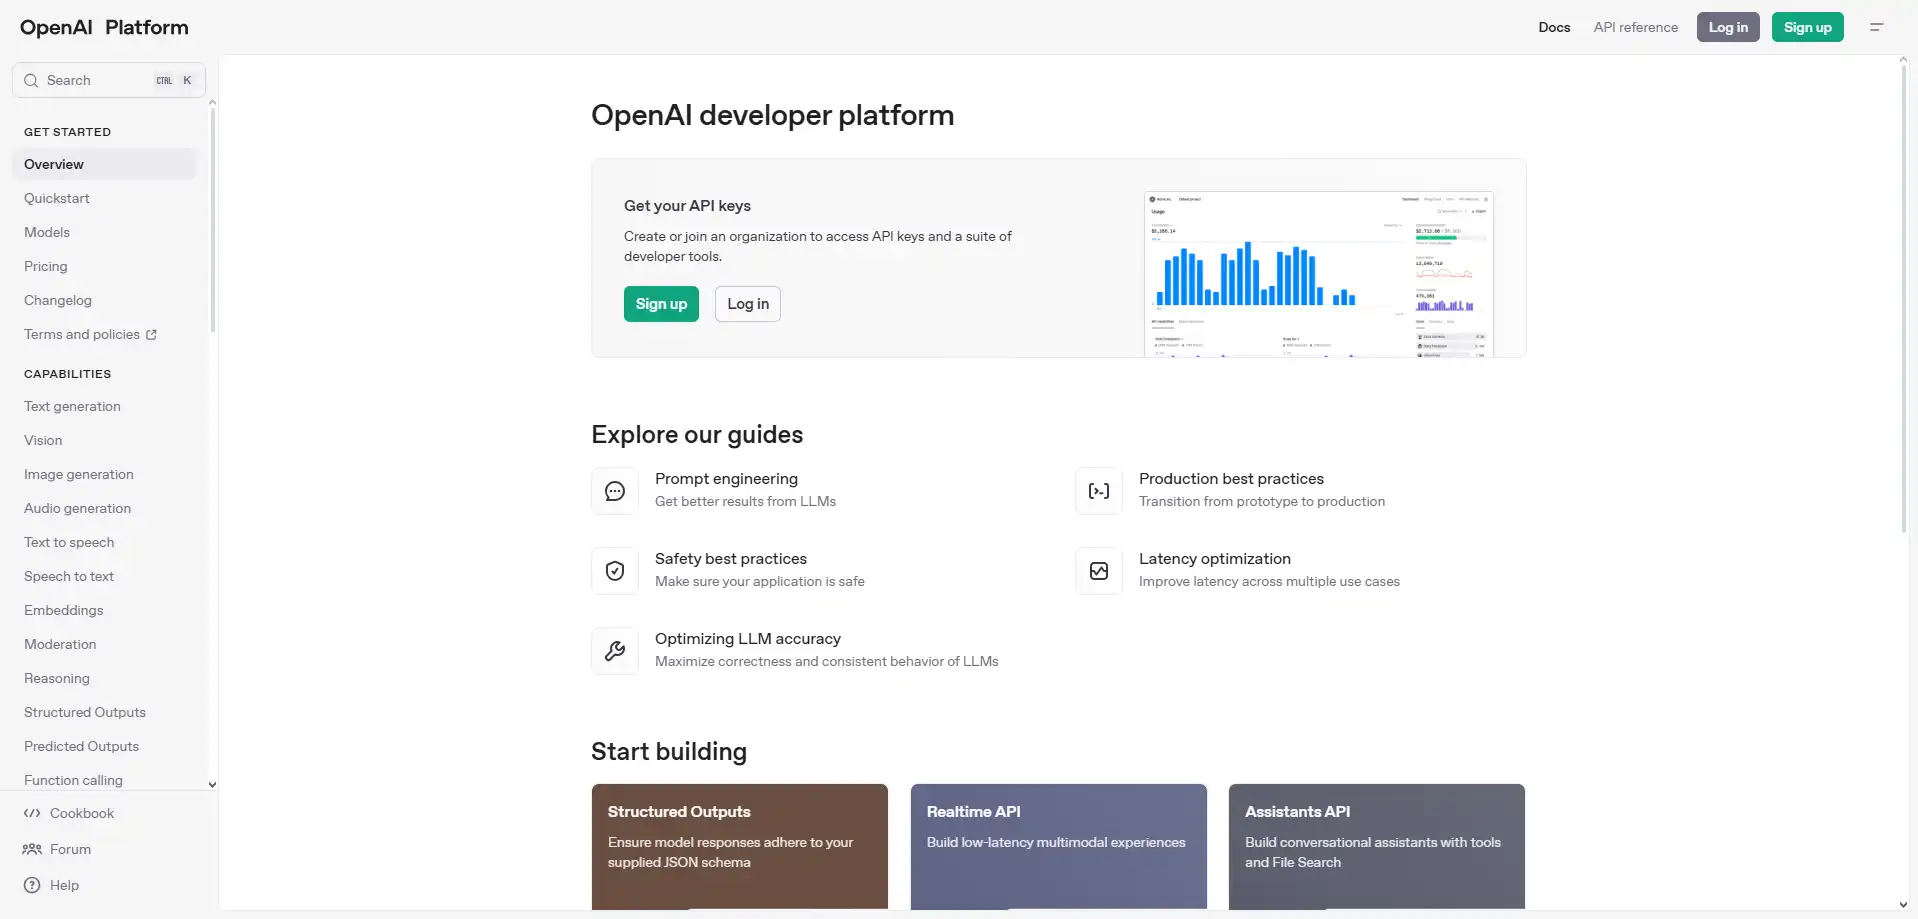This screenshot has height=919, width=1918.
Task: Click the Prompt engineering chat bubble icon
Action: click(x=615, y=491)
